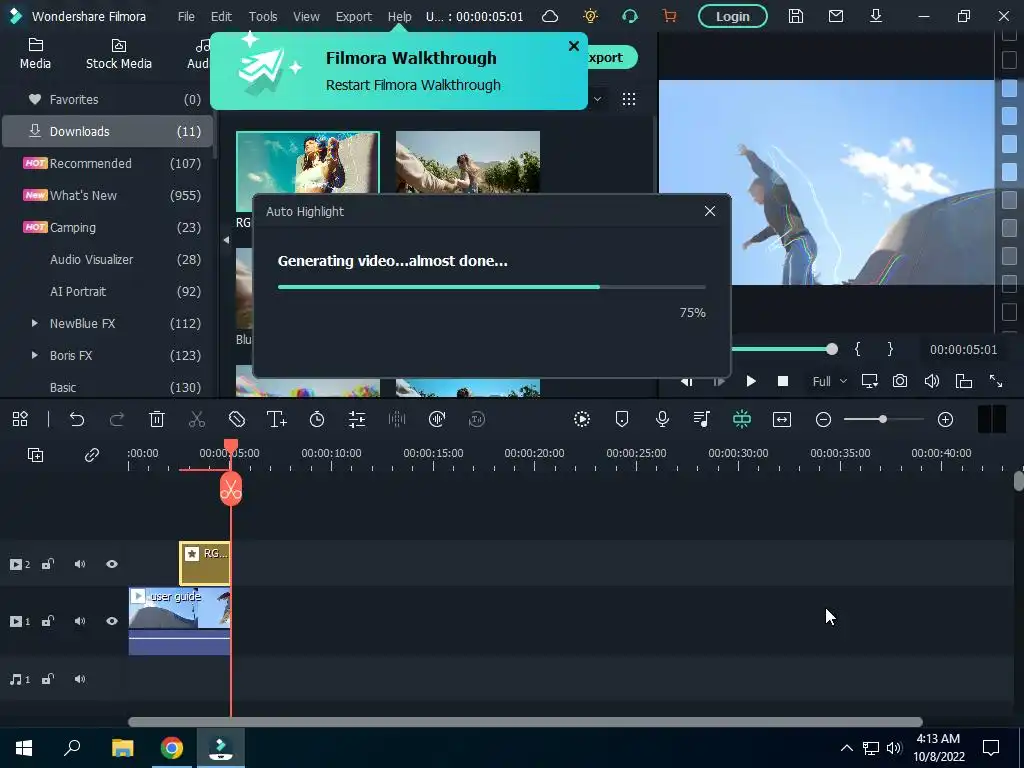Open the Tools menu
This screenshot has width=1024, height=768.
263,16
